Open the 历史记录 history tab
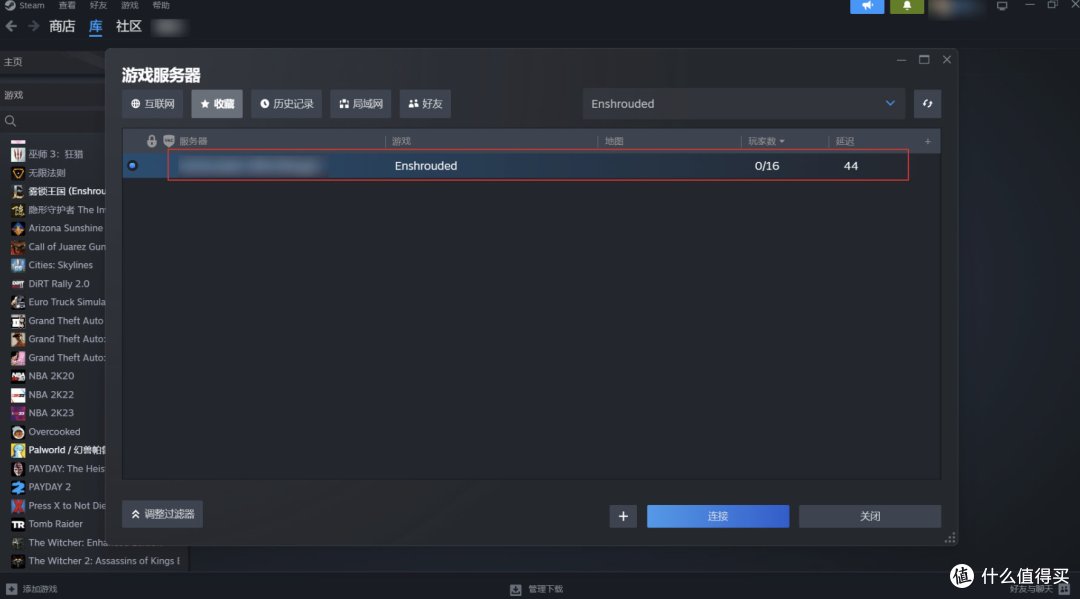 [287, 104]
